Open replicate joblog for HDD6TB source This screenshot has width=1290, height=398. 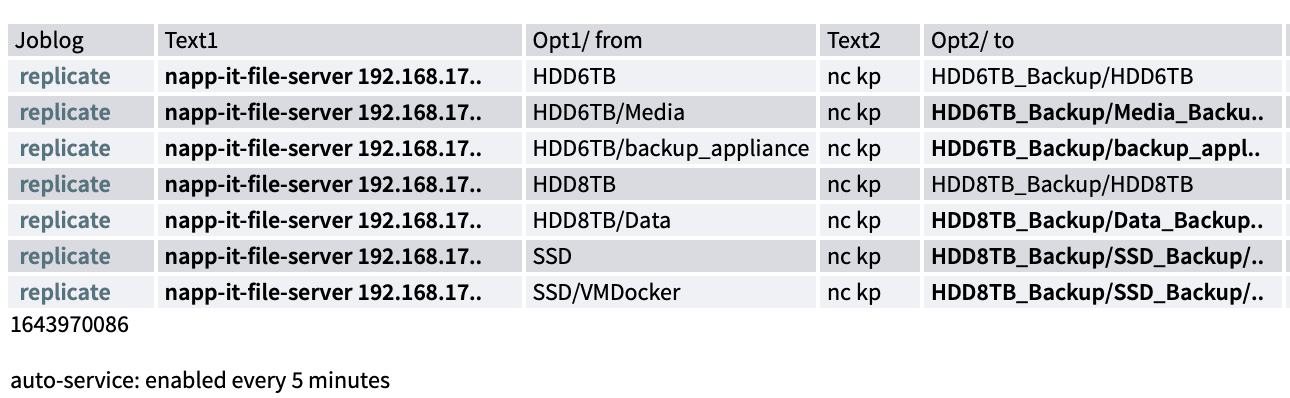point(65,76)
